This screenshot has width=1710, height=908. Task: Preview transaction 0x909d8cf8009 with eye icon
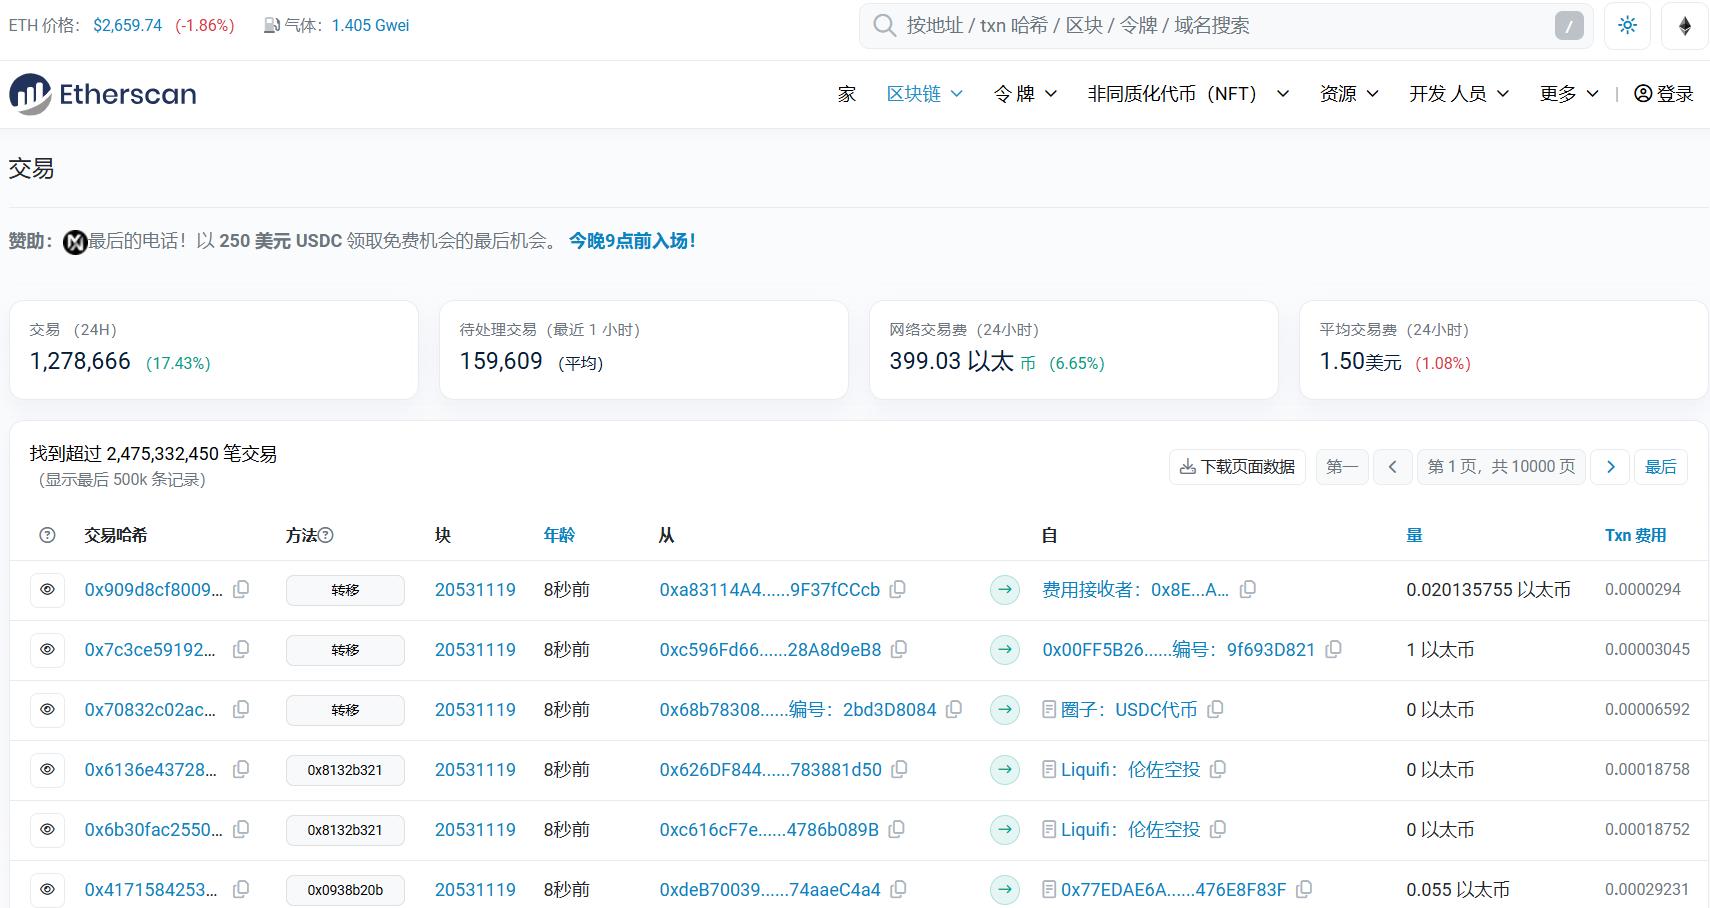pos(48,590)
